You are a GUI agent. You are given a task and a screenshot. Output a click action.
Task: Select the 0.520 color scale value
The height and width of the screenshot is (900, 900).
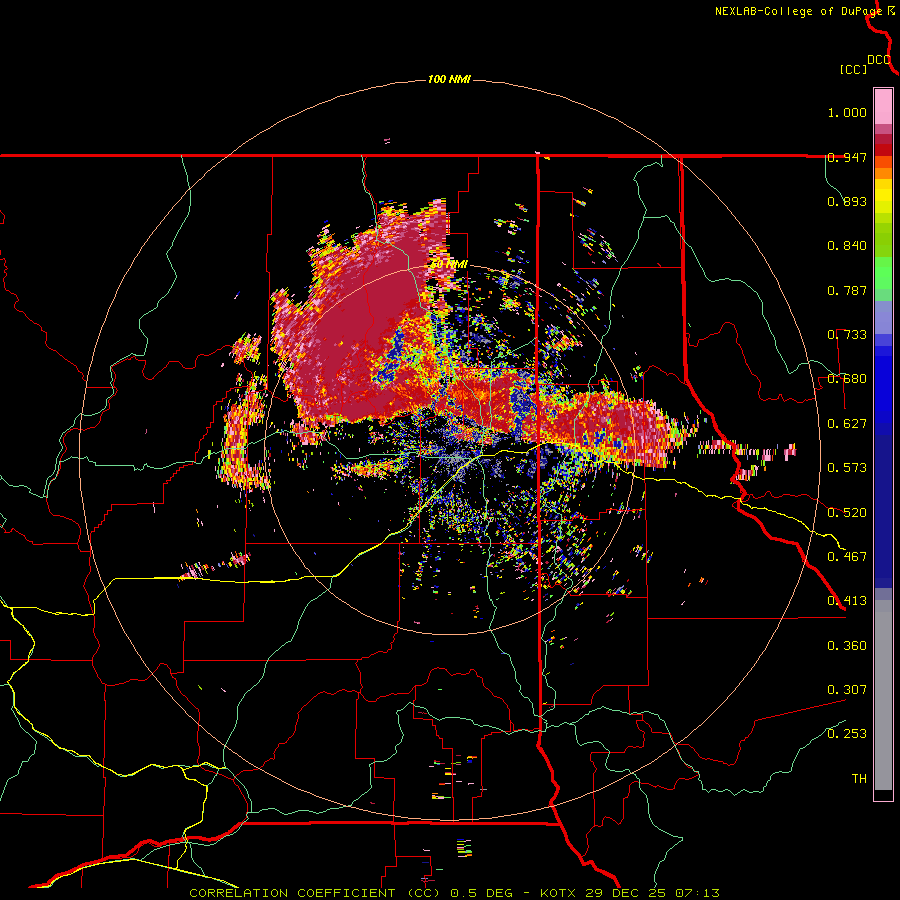(847, 513)
